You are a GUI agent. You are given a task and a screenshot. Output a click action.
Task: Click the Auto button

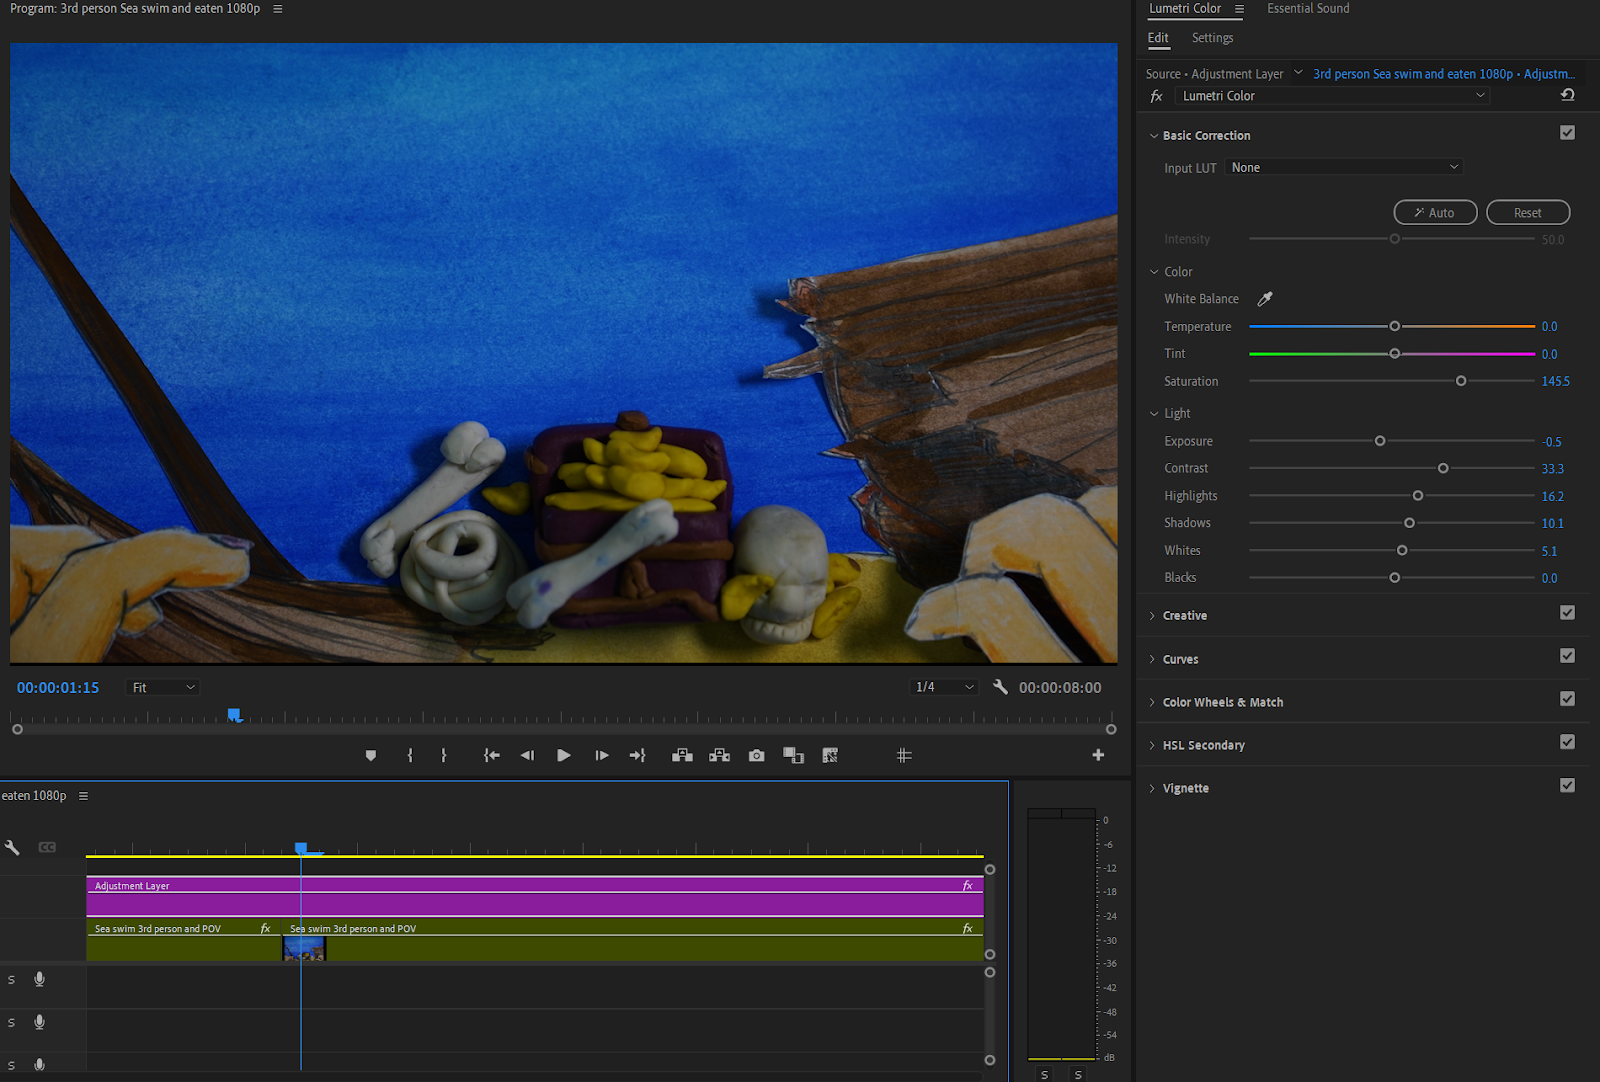click(1435, 213)
